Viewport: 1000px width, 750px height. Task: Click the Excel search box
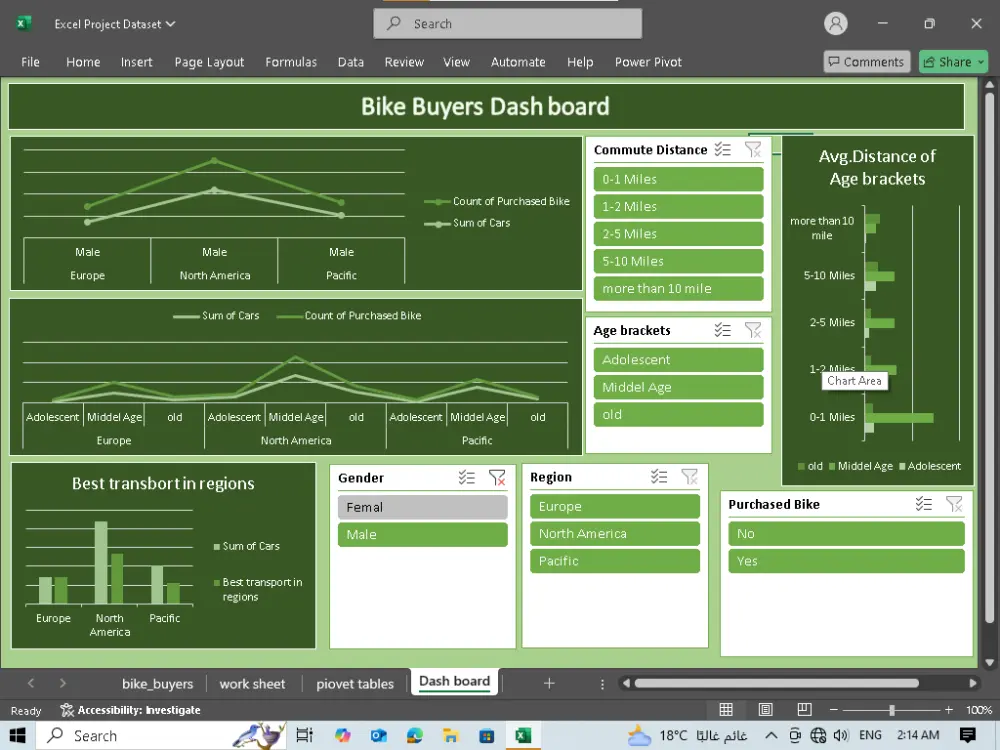coord(508,24)
